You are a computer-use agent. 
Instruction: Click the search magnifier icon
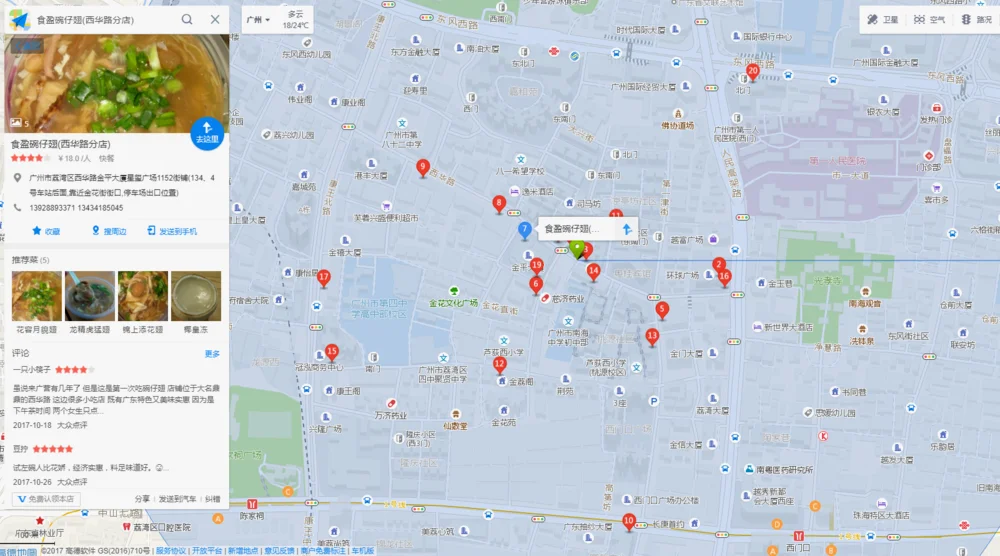(187, 19)
